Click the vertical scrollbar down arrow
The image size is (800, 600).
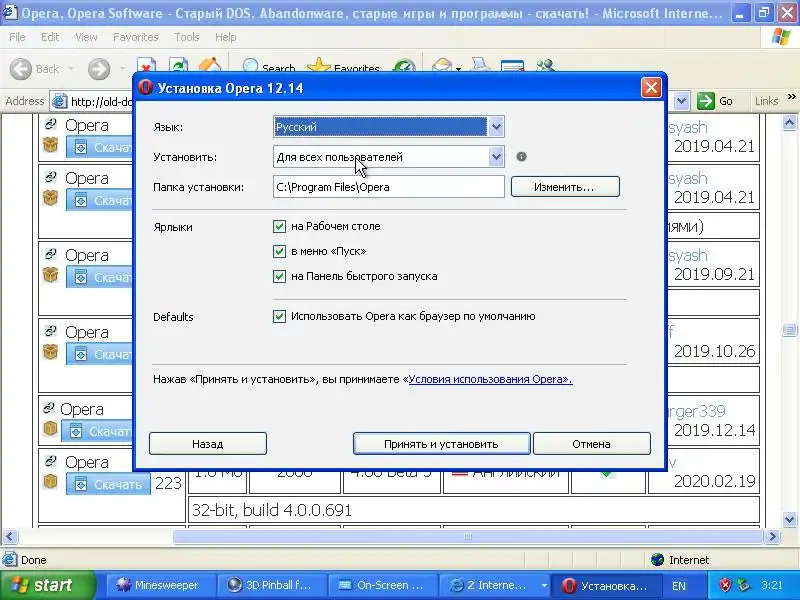tap(789, 520)
